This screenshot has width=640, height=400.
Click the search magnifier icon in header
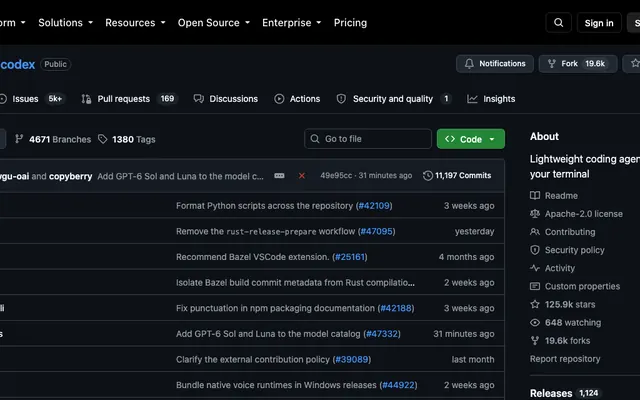point(558,23)
